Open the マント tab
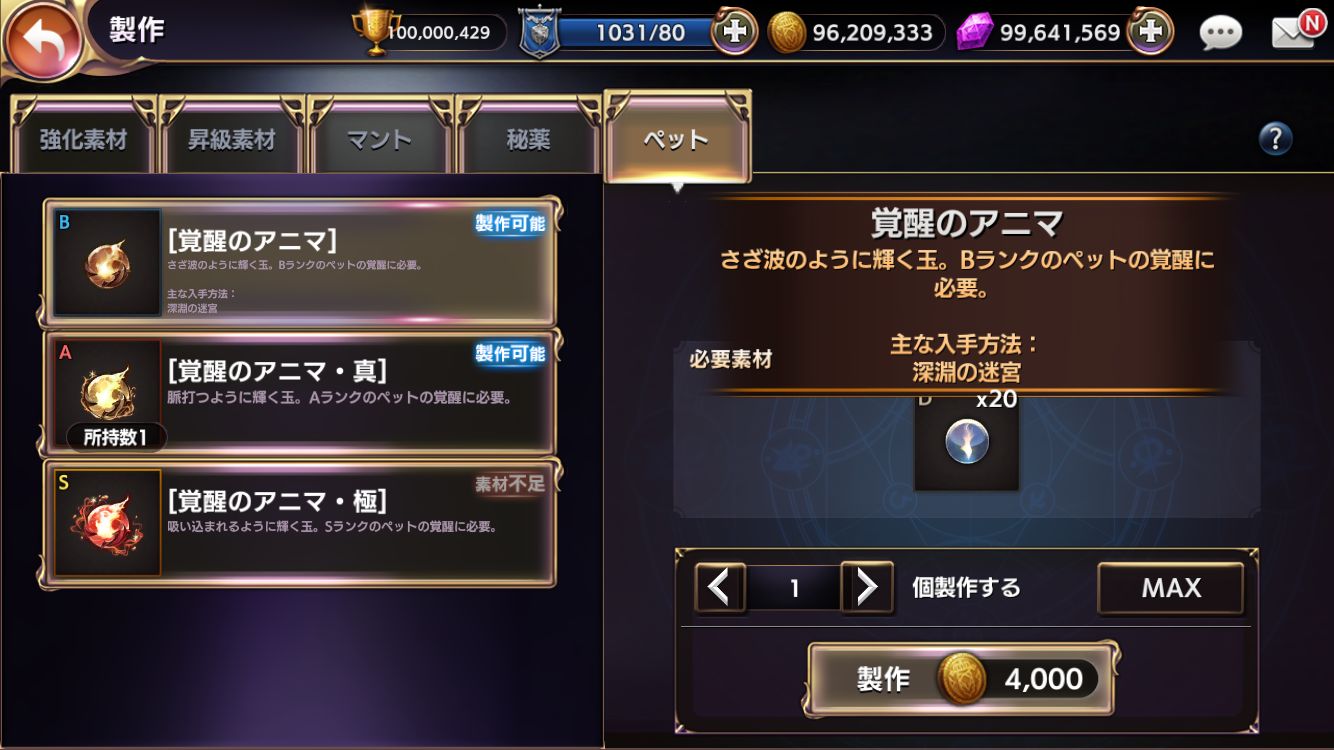The image size is (1334, 750). [380, 137]
